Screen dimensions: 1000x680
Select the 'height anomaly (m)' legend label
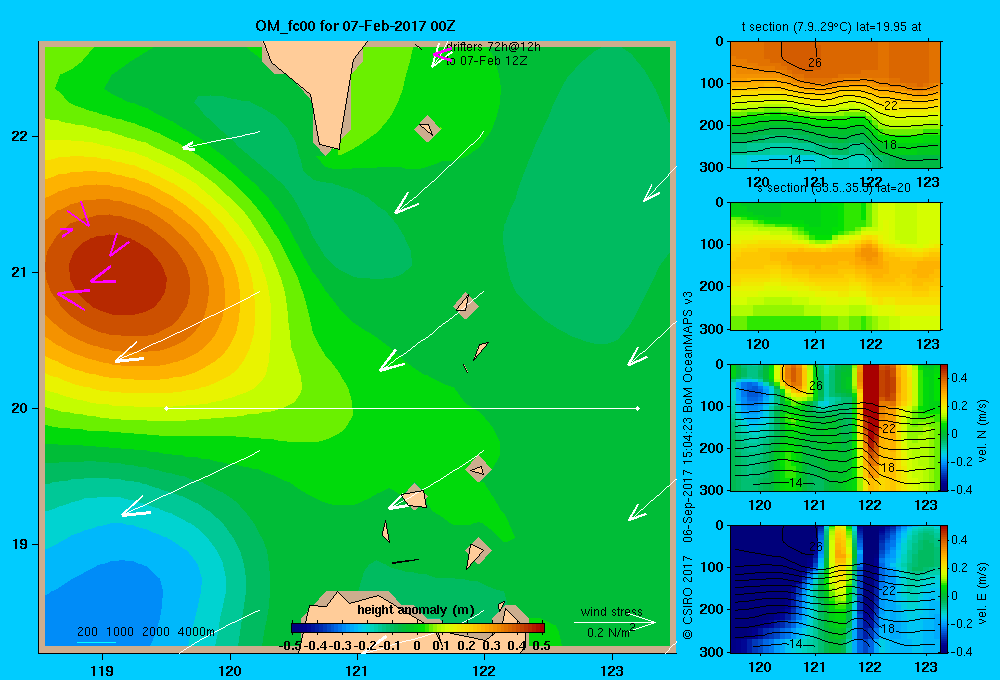coord(416,610)
